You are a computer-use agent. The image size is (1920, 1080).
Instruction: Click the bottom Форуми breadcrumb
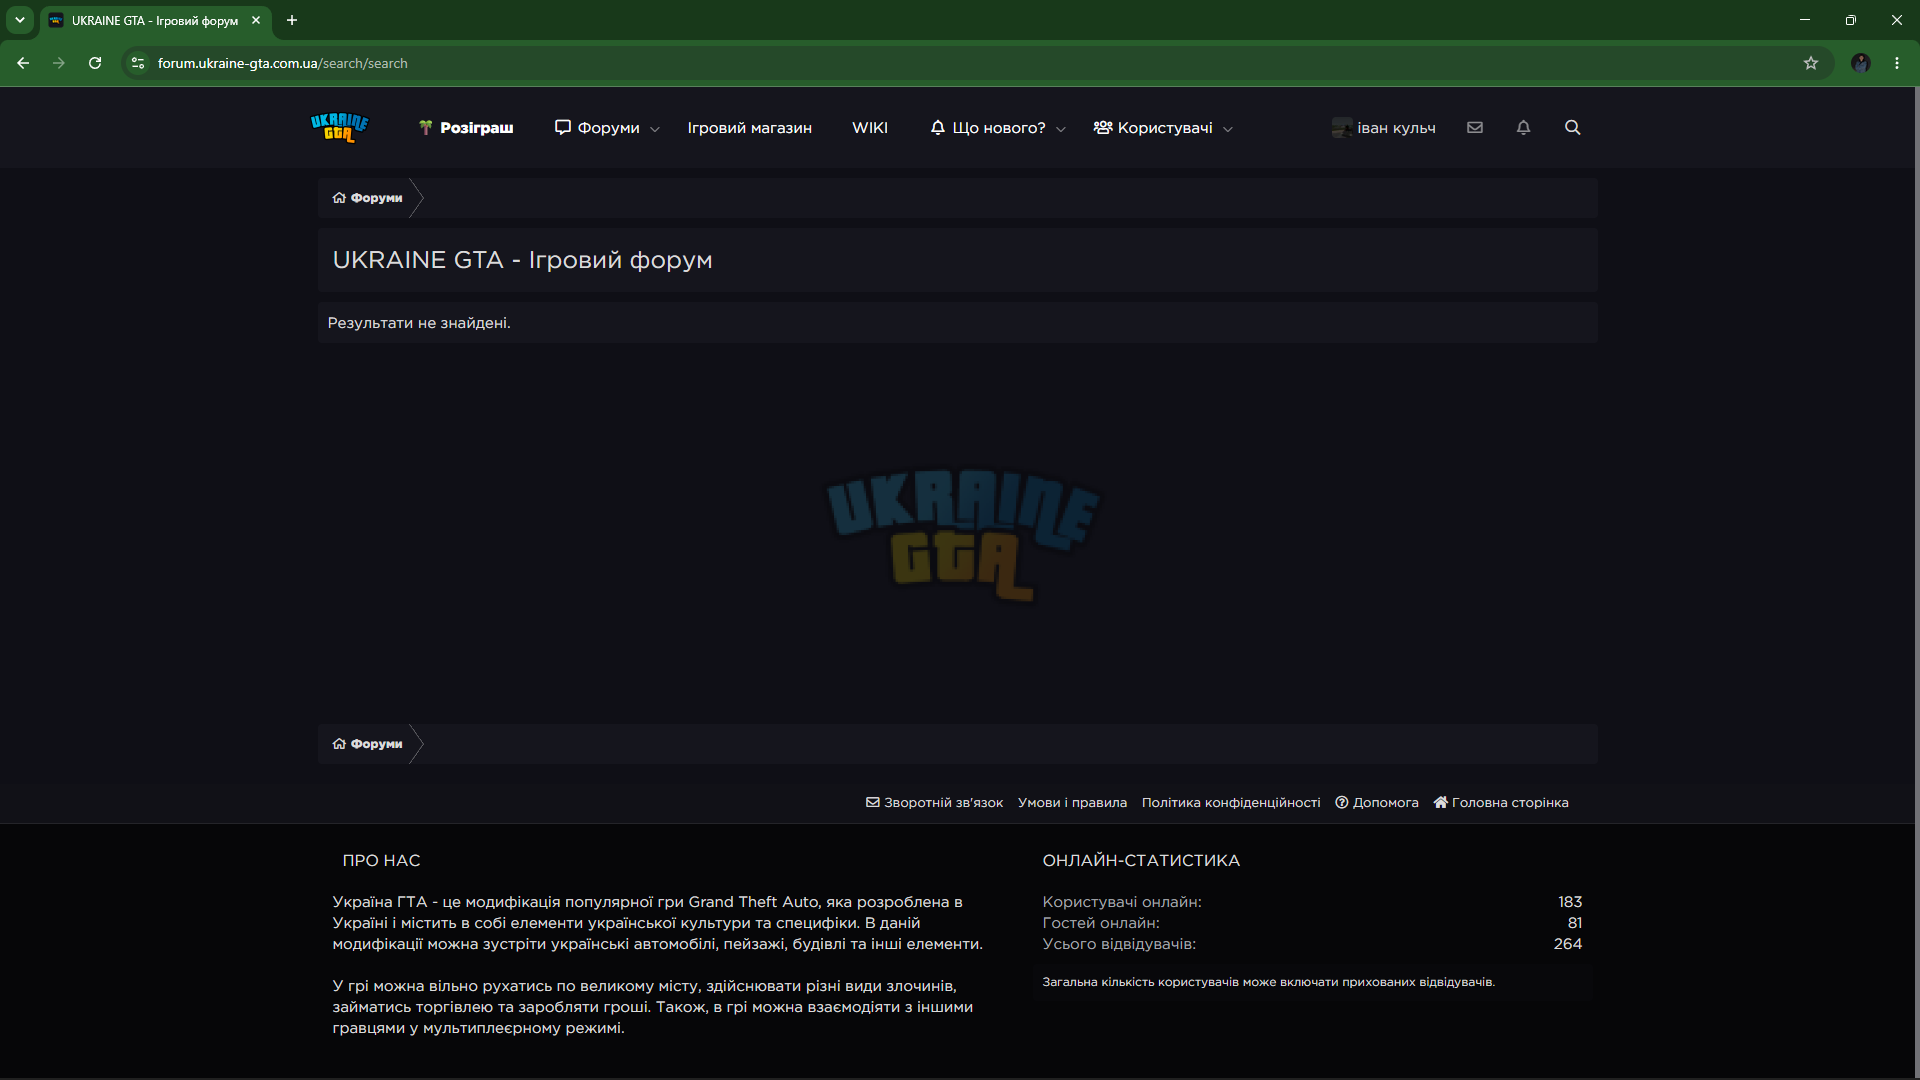pyautogui.click(x=367, y=744)
